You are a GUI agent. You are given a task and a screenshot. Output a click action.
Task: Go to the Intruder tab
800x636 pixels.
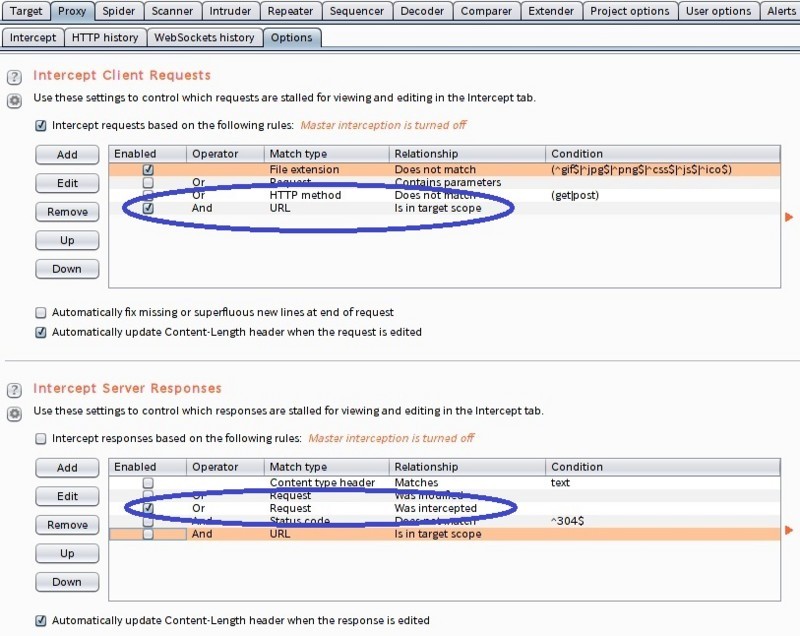pos(231,11)
